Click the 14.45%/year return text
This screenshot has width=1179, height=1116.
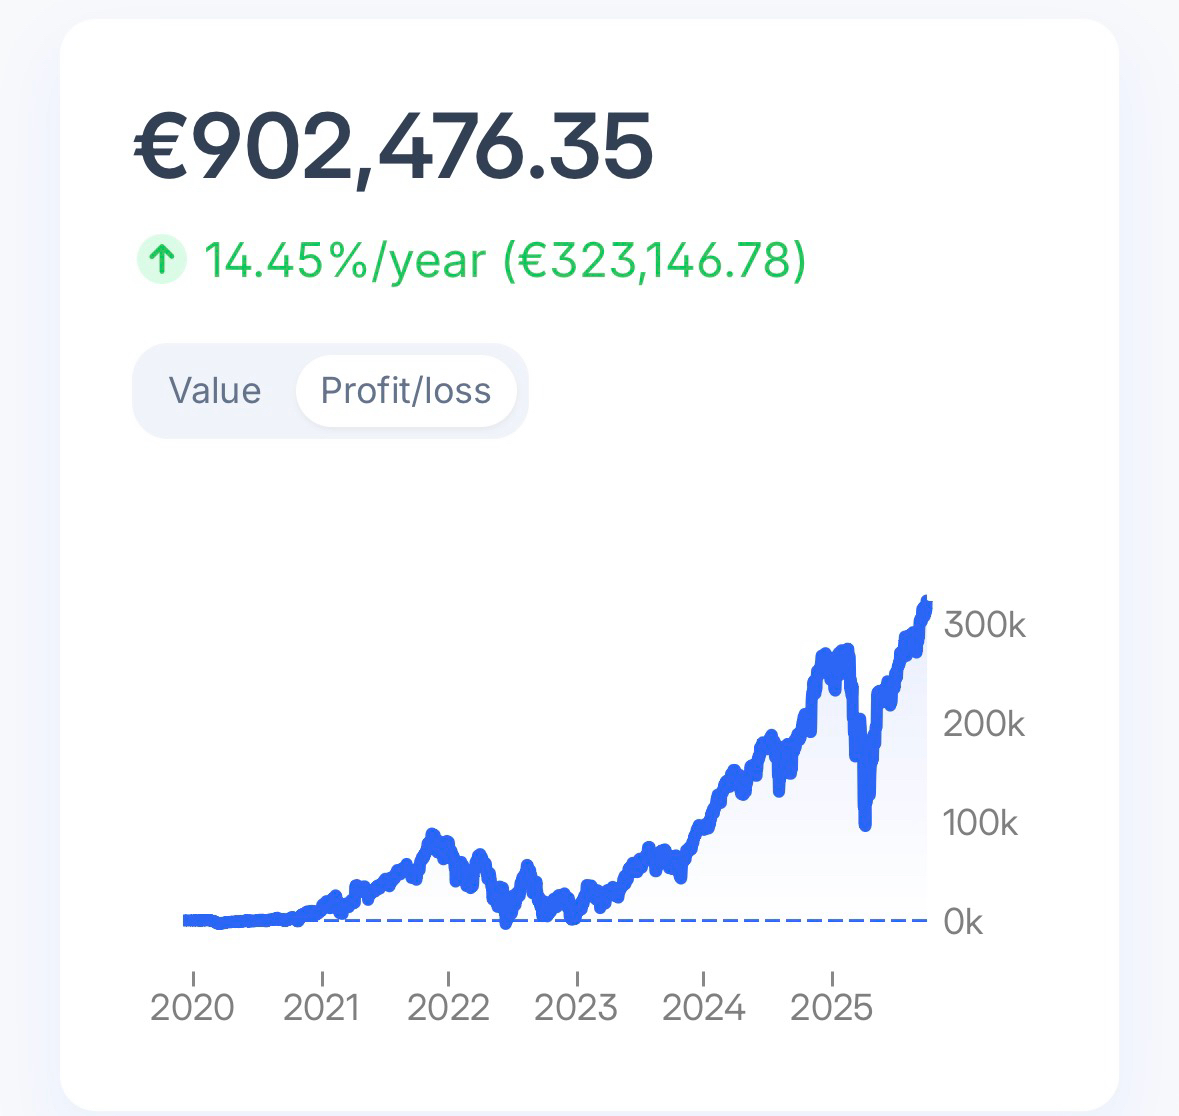tap(344, 261)
